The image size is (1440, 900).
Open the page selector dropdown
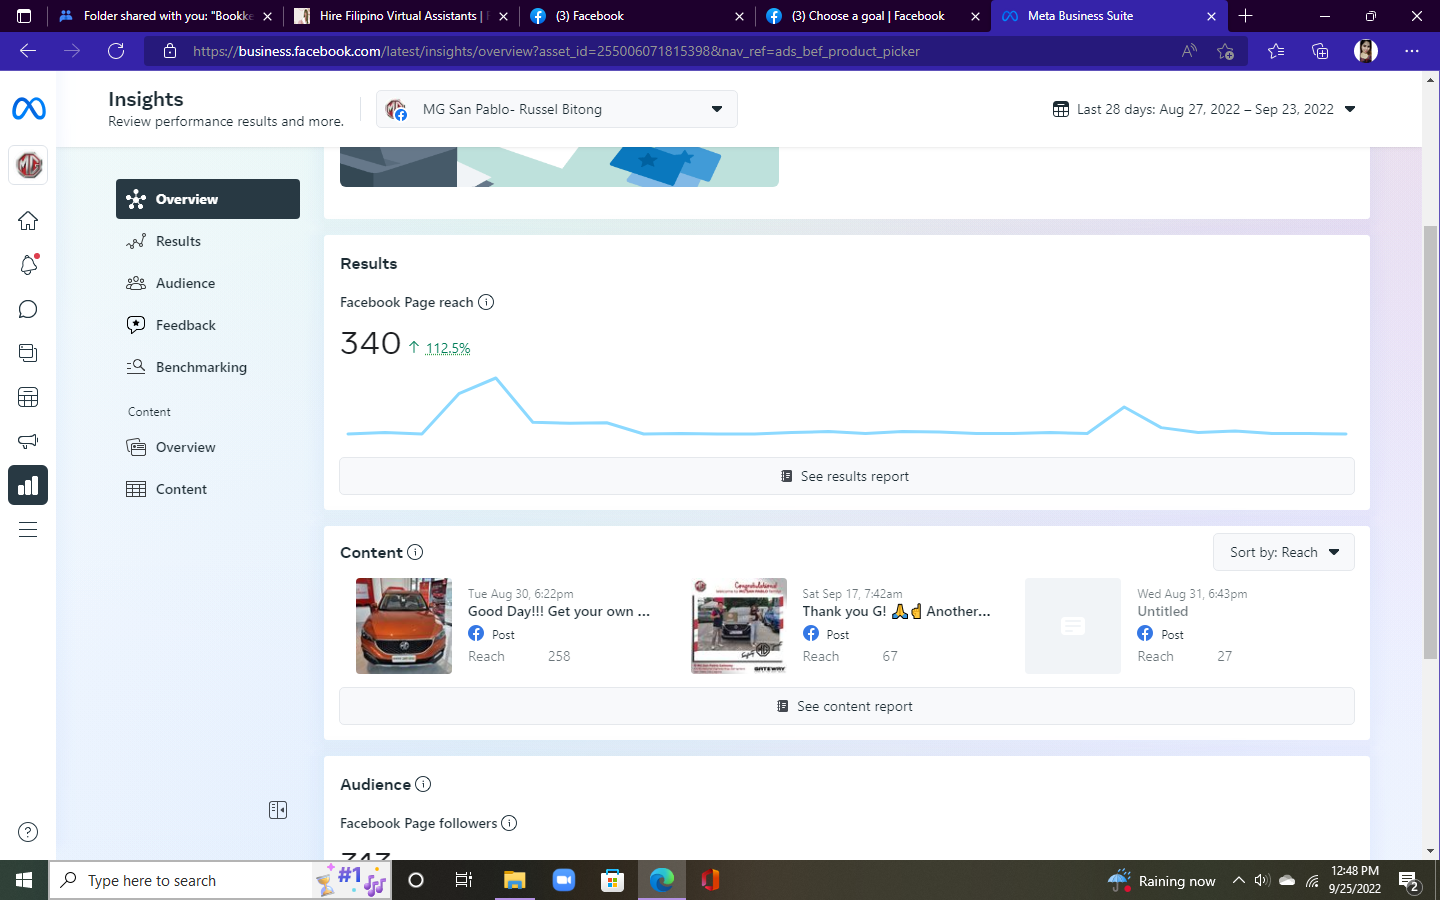[x=557, y=109]
